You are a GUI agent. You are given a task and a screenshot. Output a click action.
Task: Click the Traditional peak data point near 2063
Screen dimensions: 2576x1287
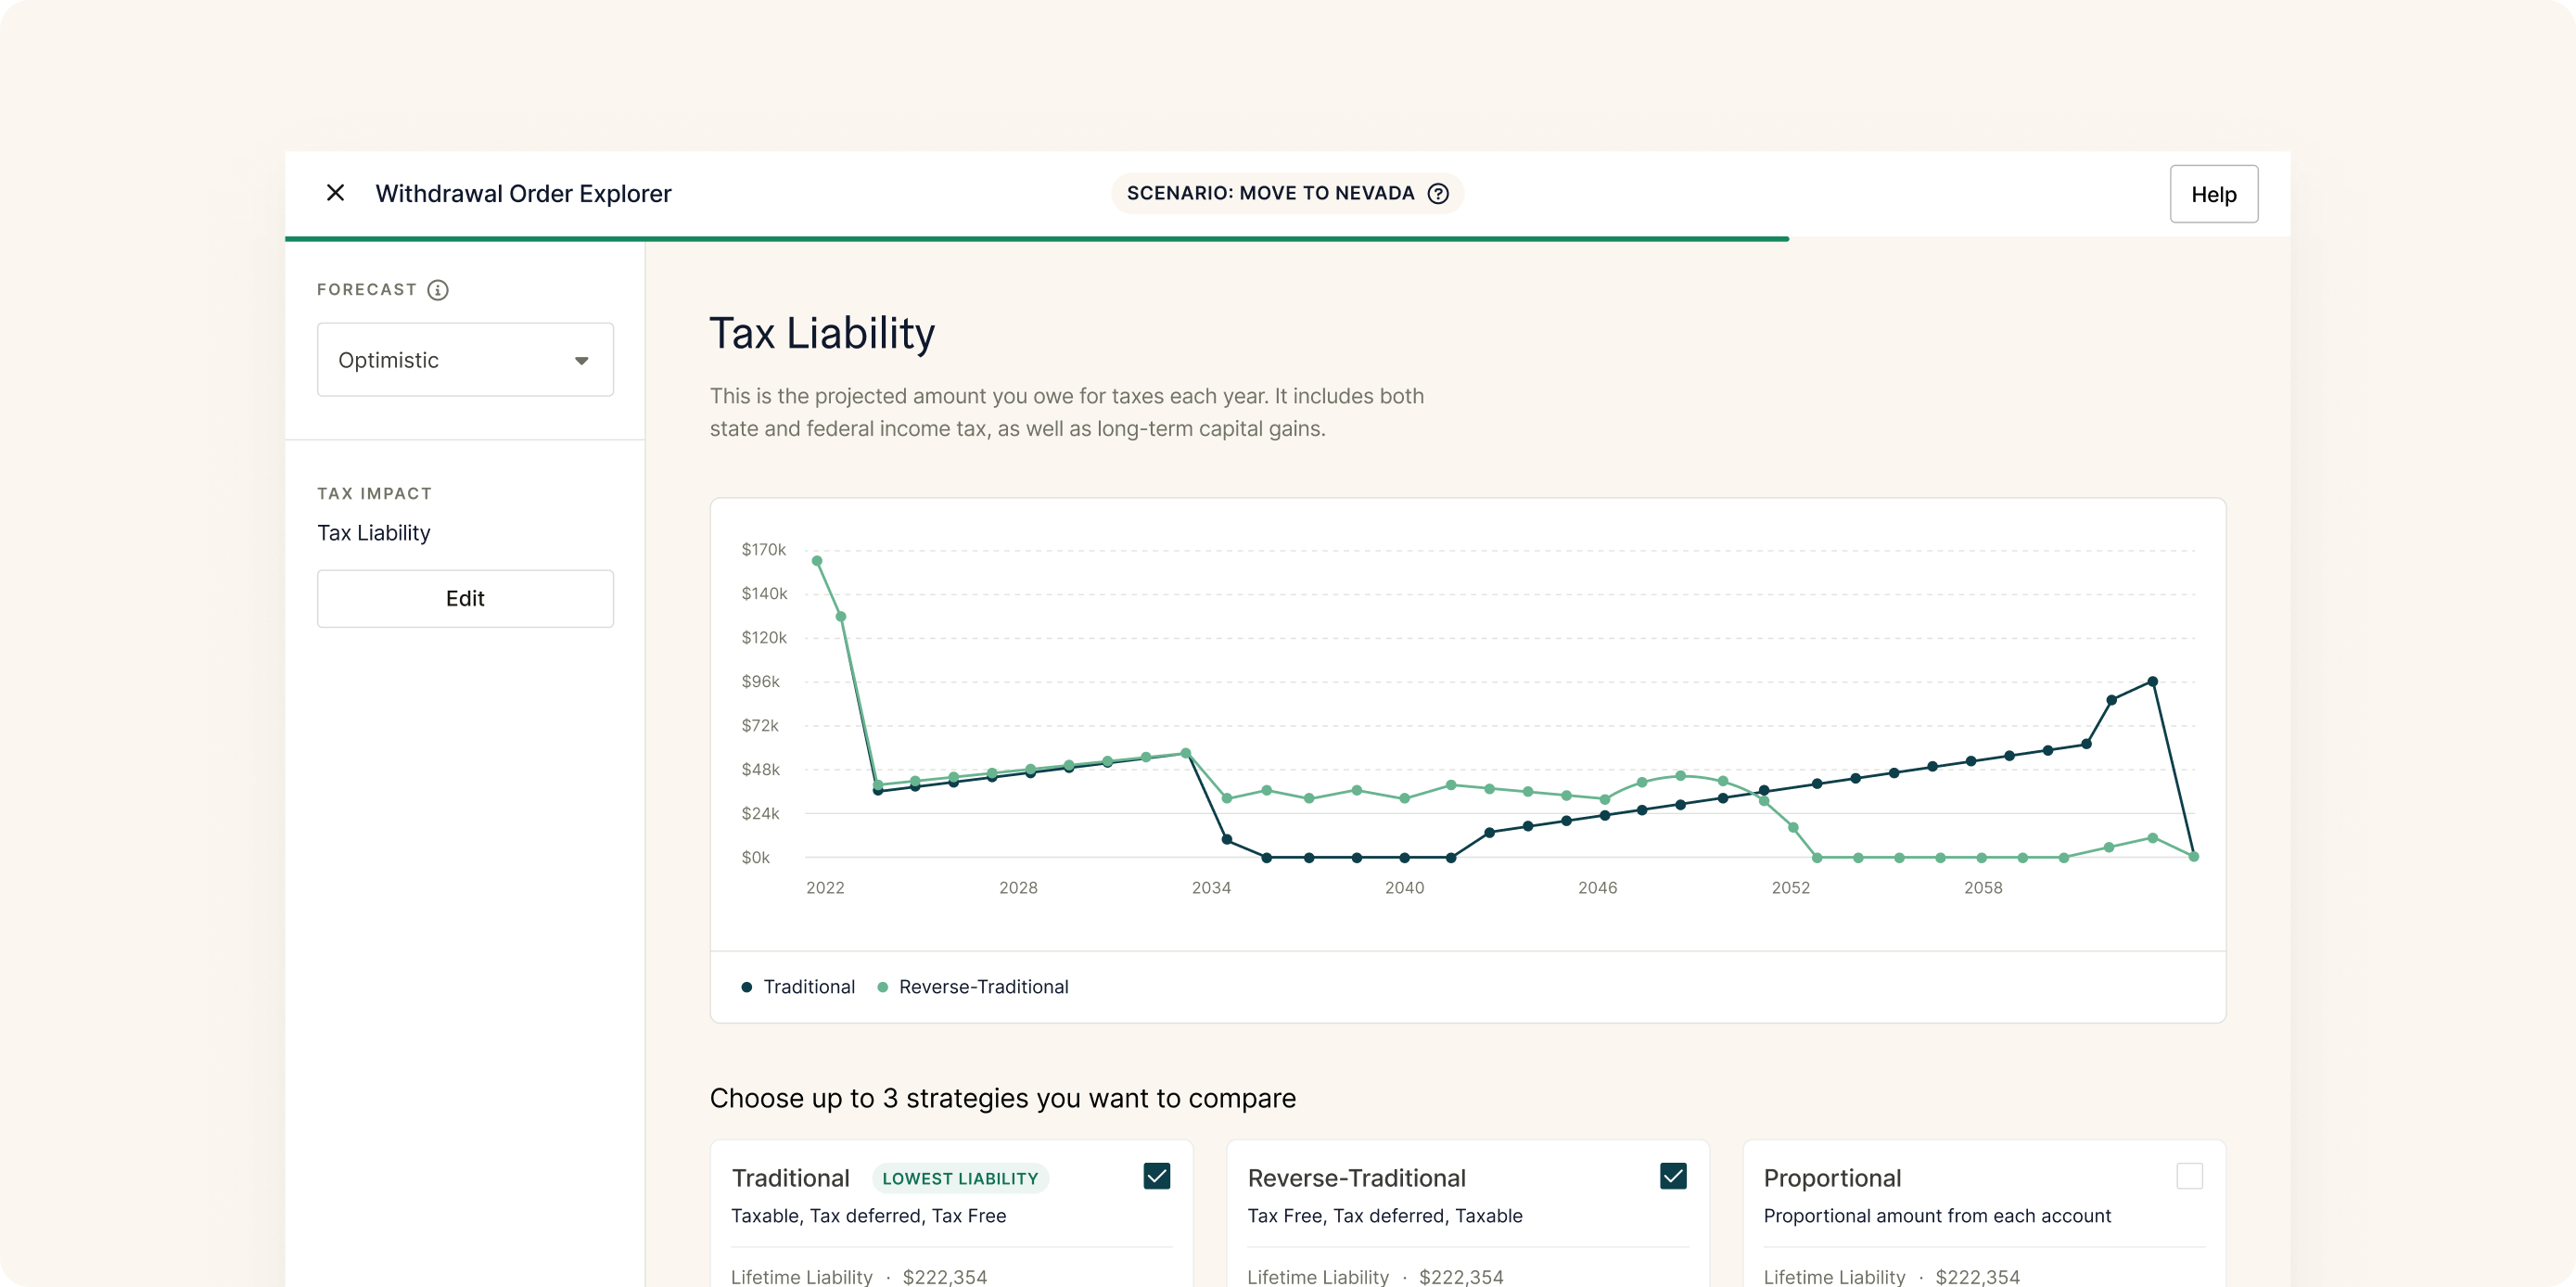tap(2153, 682)
